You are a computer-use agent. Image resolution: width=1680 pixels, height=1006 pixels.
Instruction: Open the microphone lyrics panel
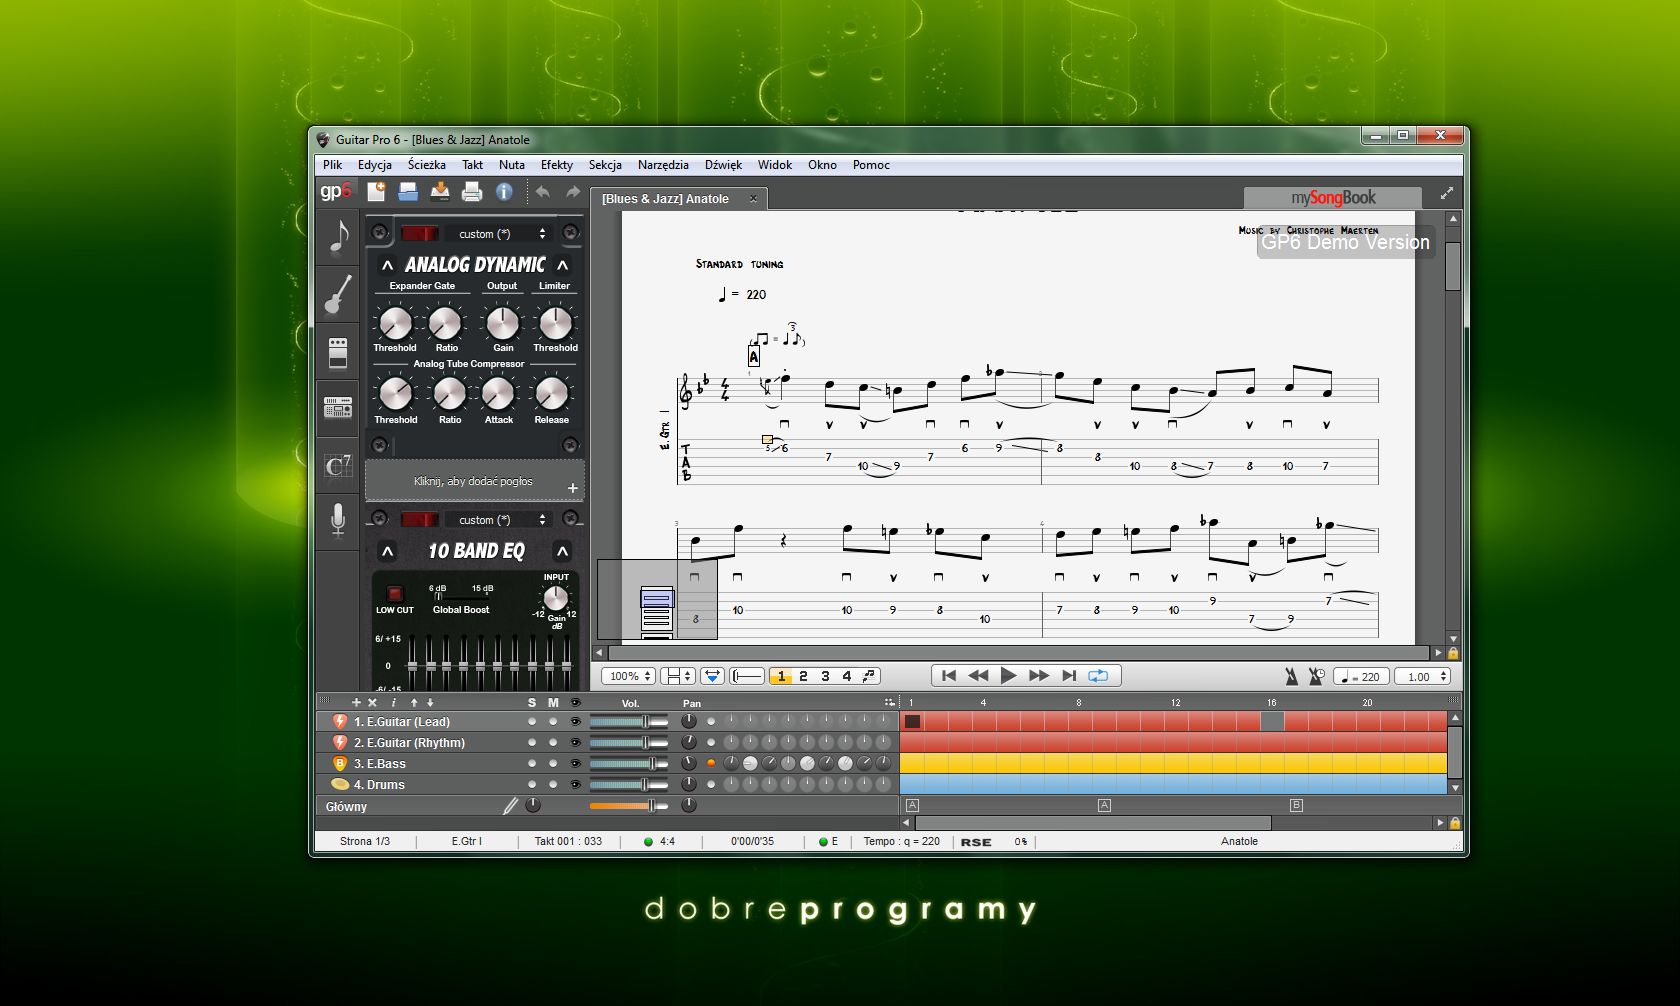coord(338,520)
